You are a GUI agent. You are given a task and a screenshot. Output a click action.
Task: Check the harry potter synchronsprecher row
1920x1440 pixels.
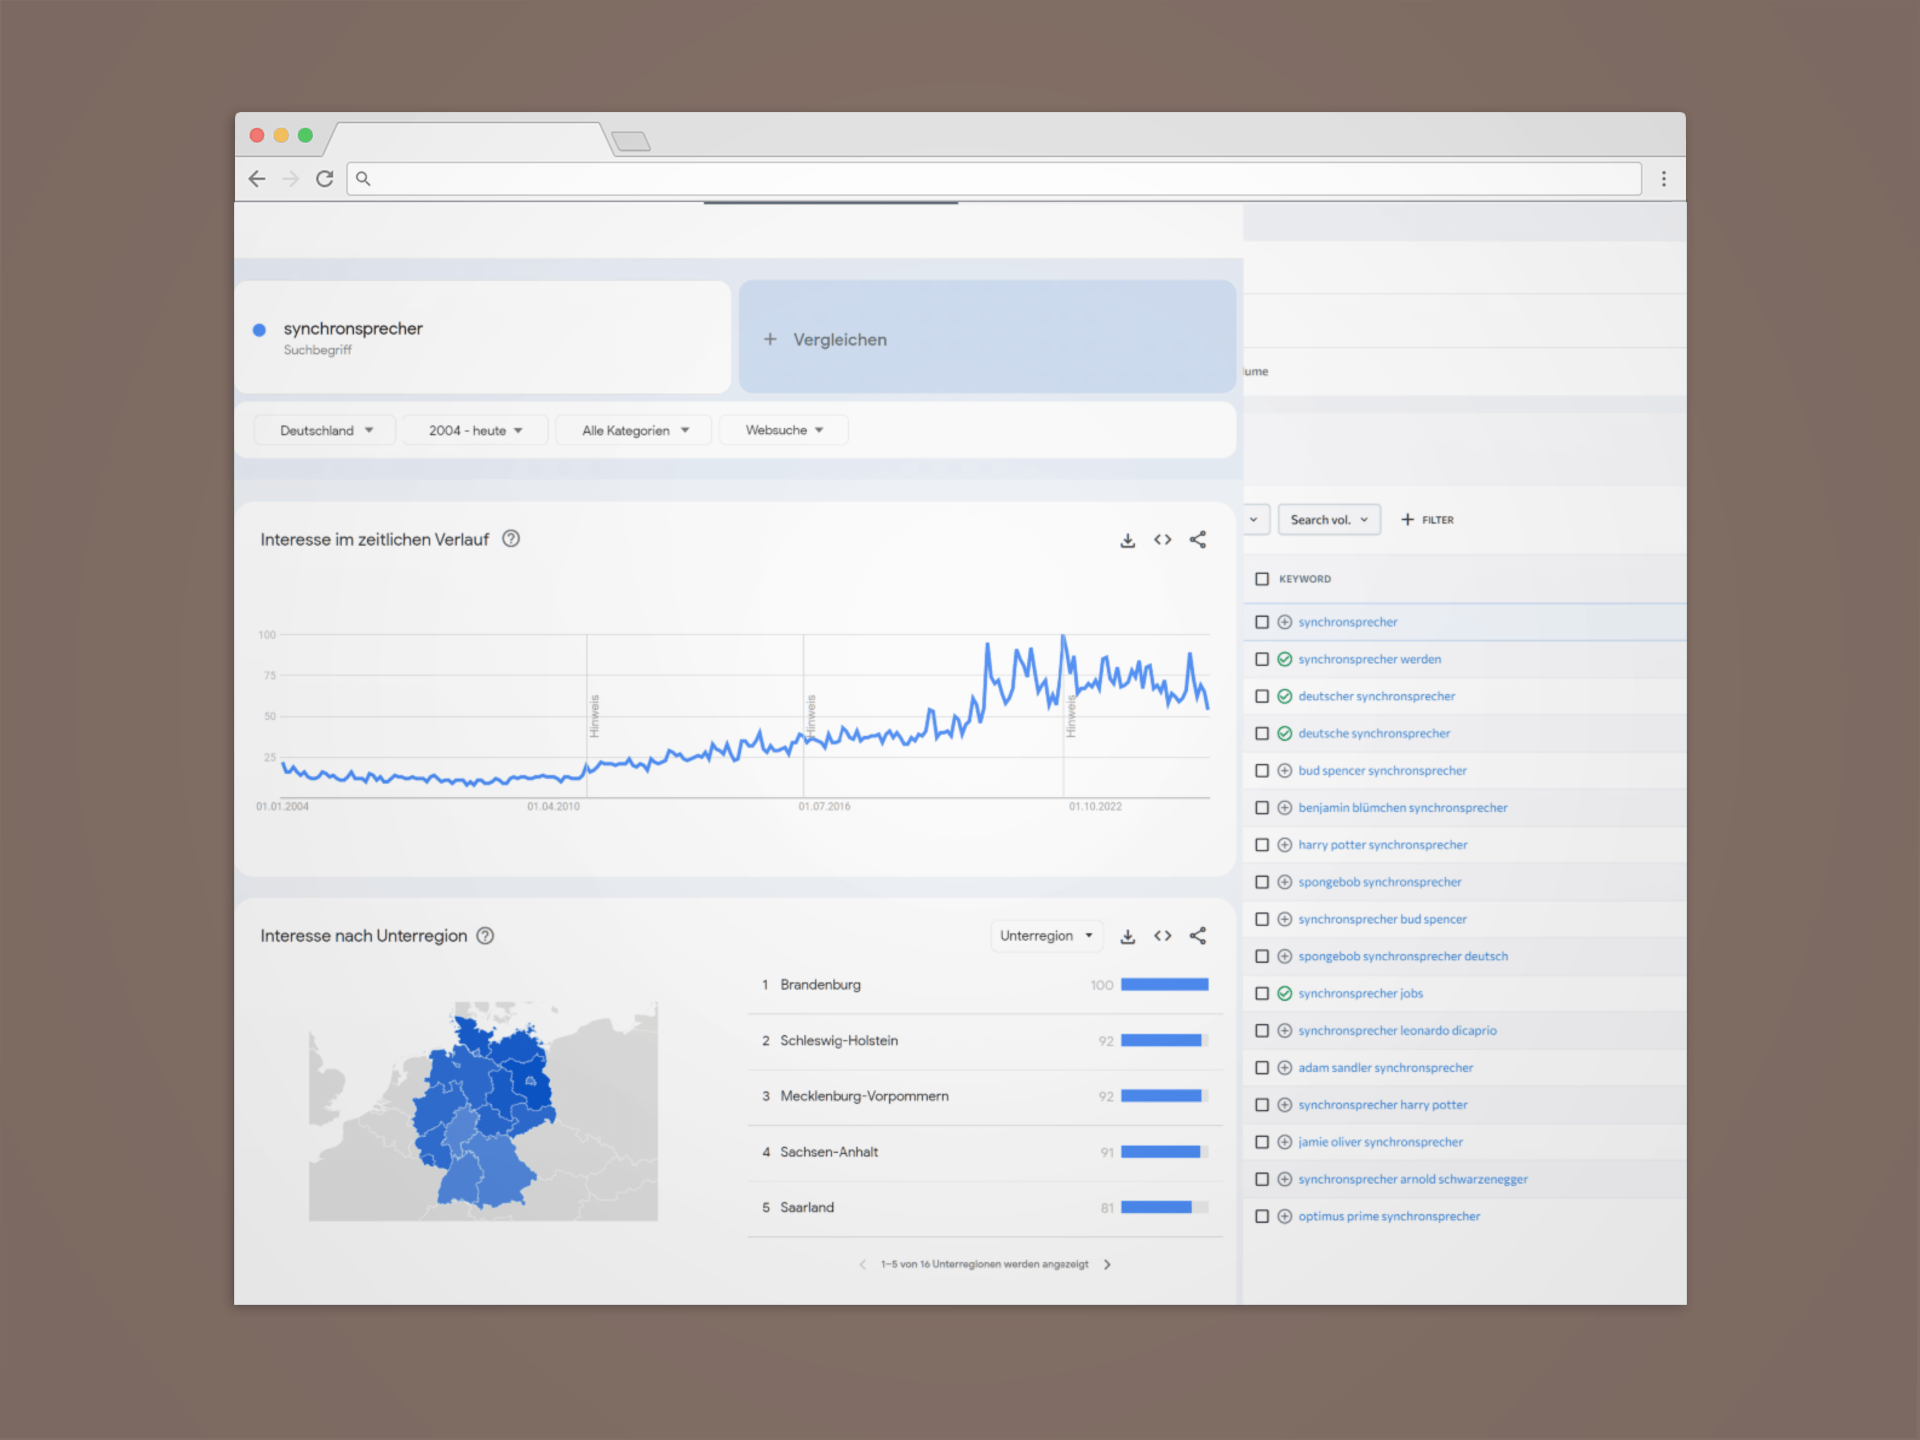click(x=1262, y=845)
